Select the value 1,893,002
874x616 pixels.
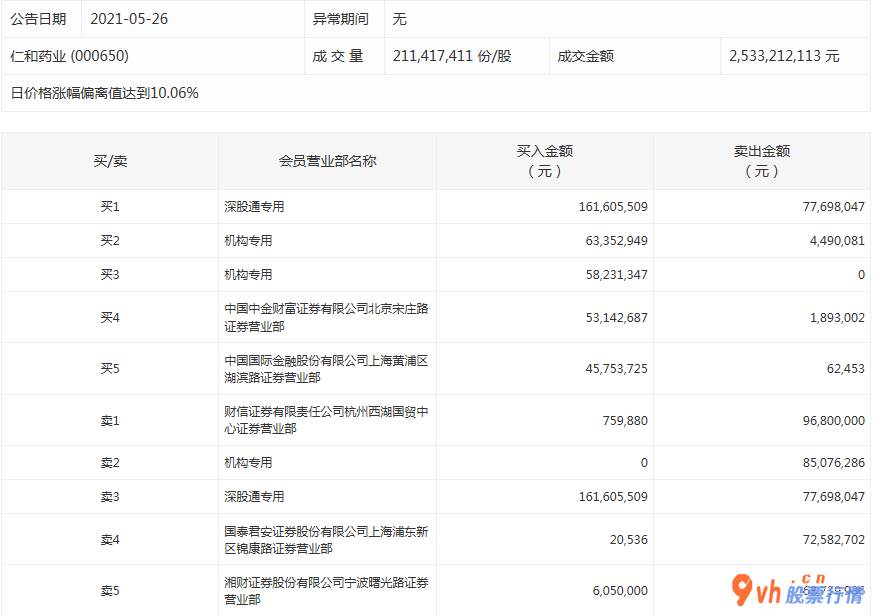point(837,318)
